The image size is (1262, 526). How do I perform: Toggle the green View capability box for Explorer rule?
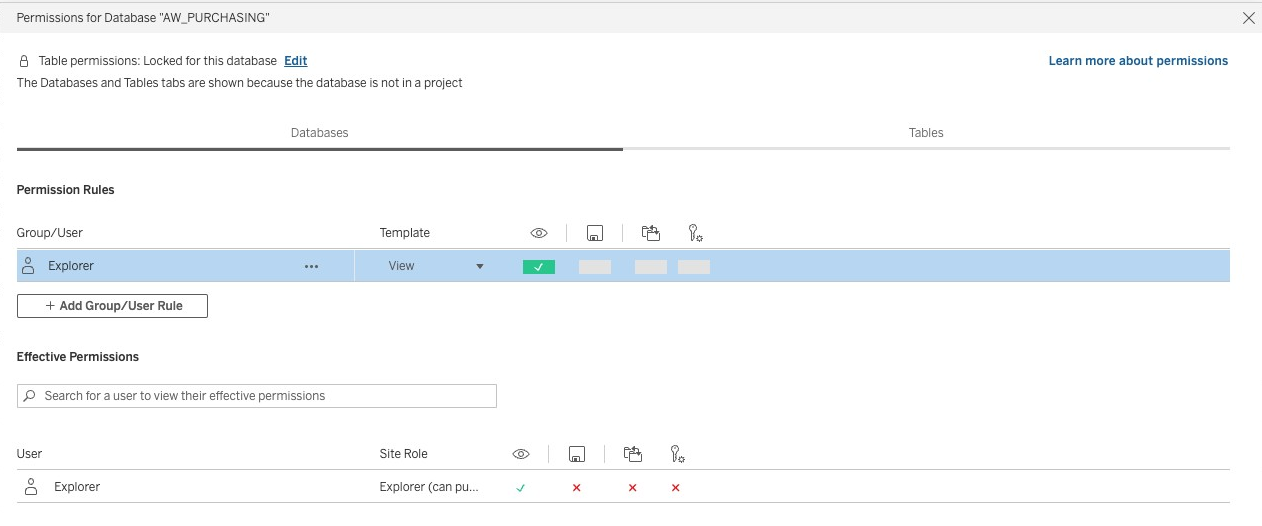[x=539, y=267]
